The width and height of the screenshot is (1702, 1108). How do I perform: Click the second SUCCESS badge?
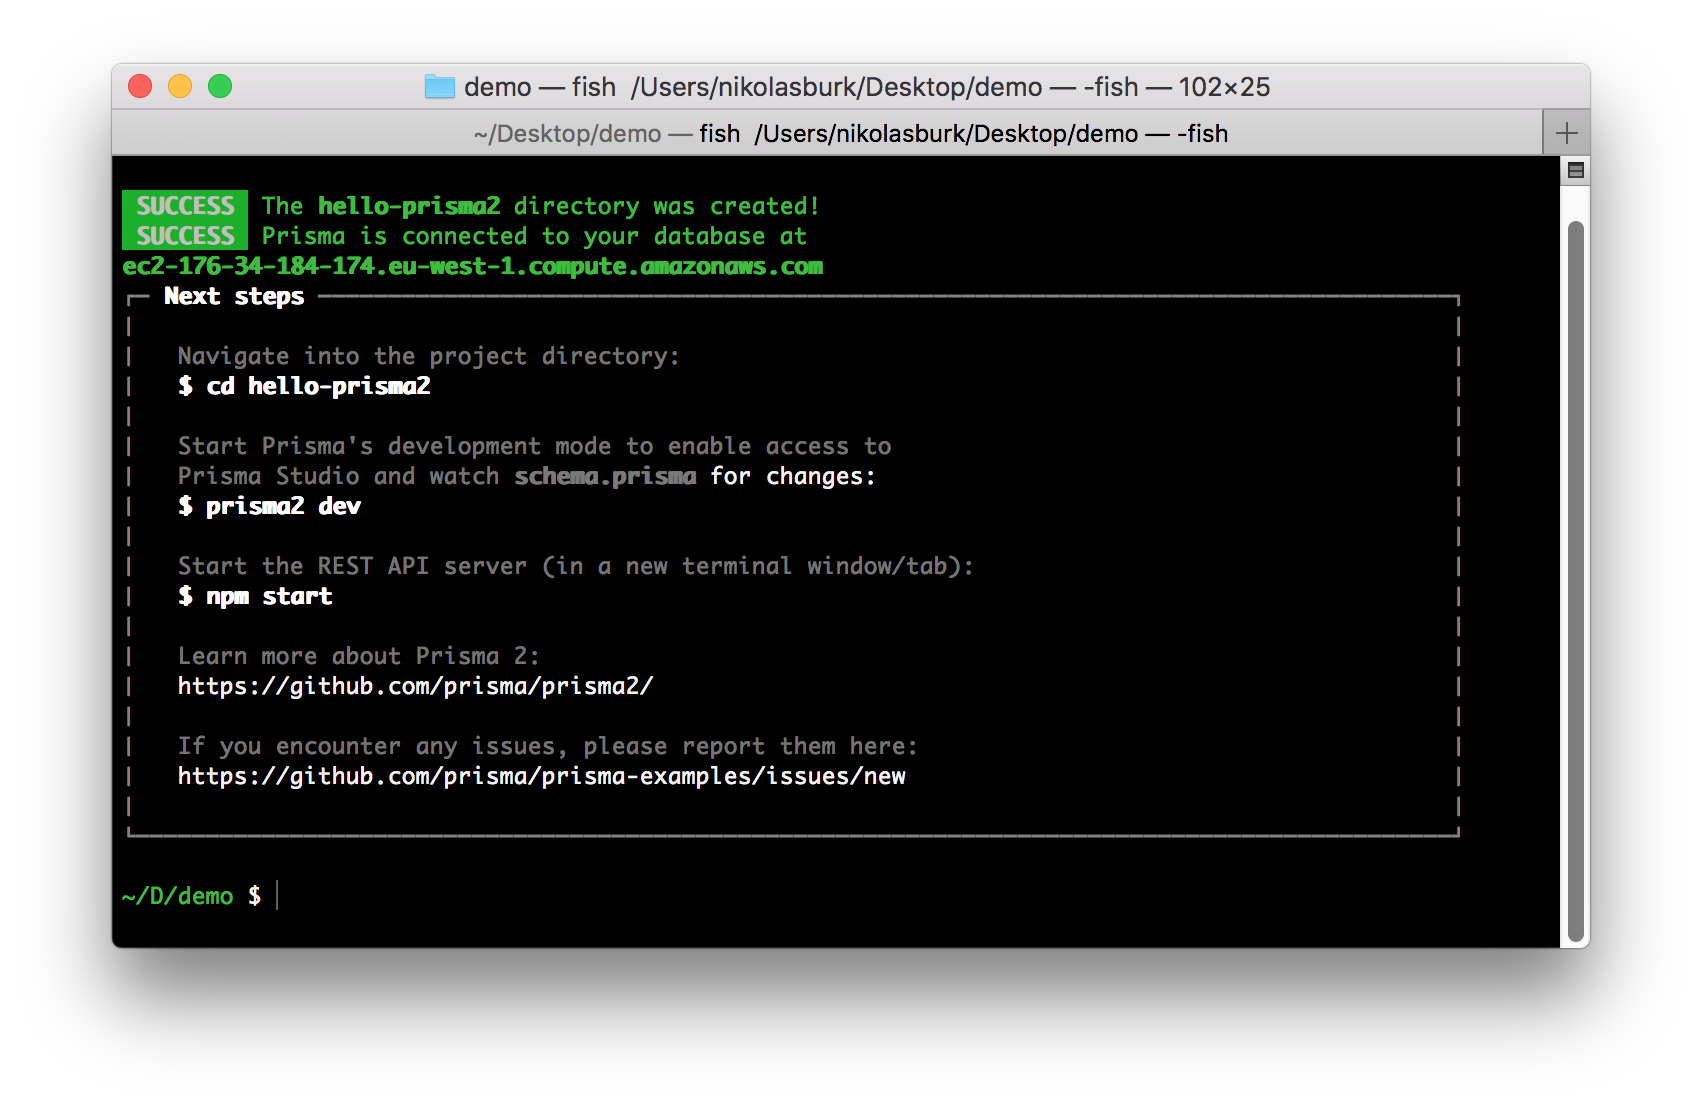(x=185, y=235)
